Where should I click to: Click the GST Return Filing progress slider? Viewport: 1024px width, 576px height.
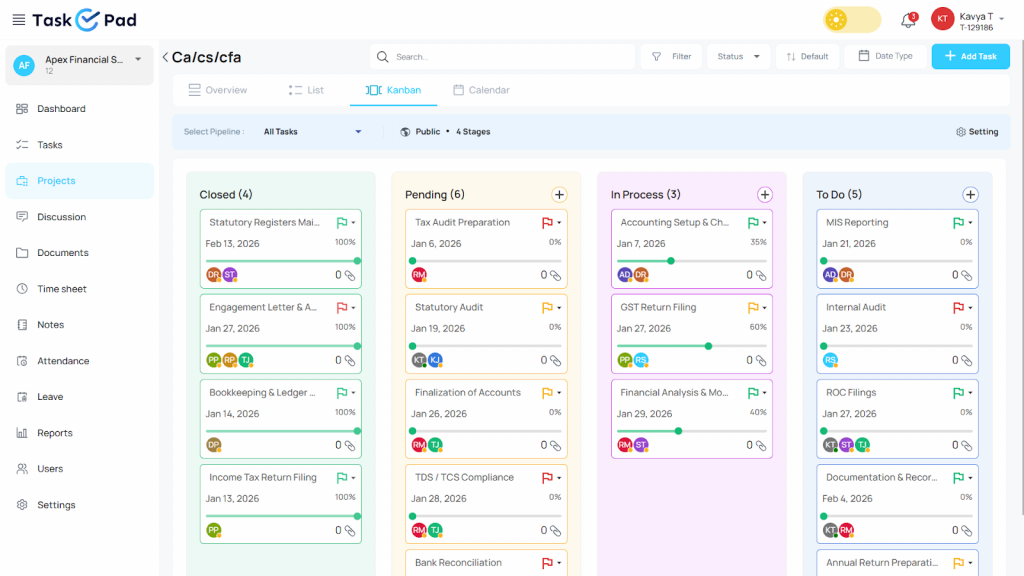707,346
